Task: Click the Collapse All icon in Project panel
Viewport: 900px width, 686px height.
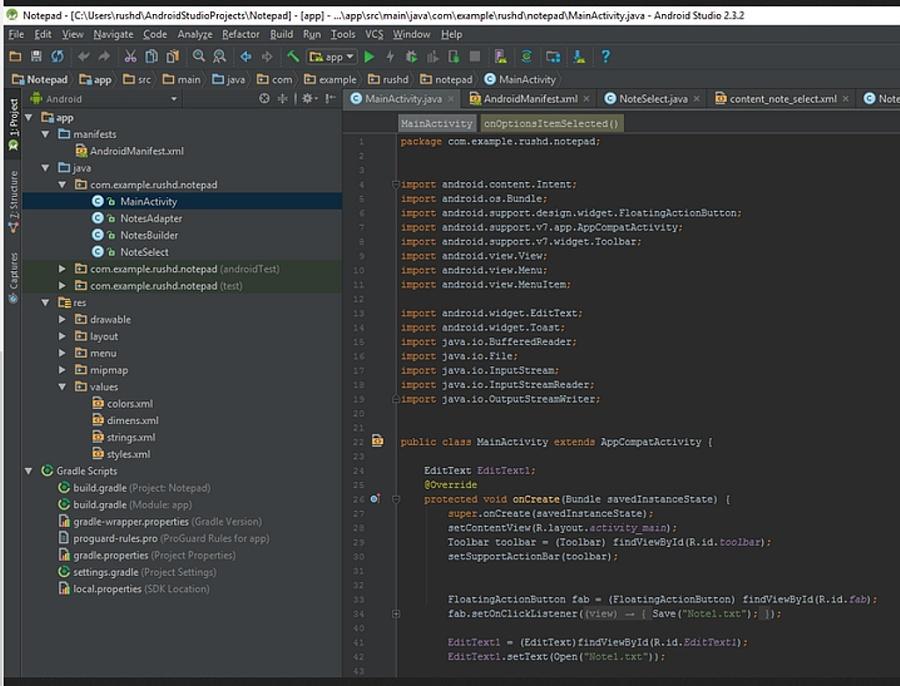Action: [x=282, y=99]
